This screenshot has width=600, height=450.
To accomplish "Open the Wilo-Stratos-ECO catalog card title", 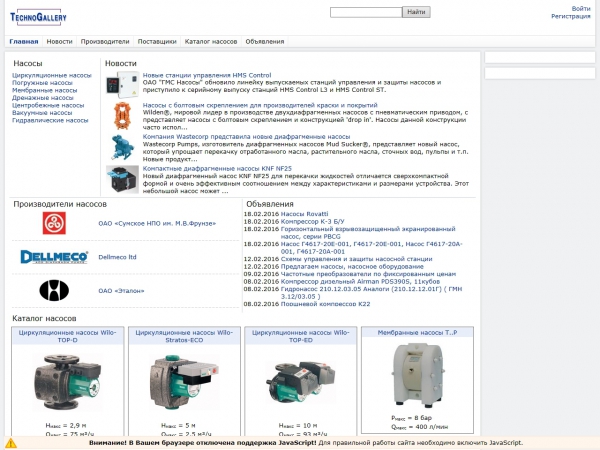I will click(x=184, y=336).
